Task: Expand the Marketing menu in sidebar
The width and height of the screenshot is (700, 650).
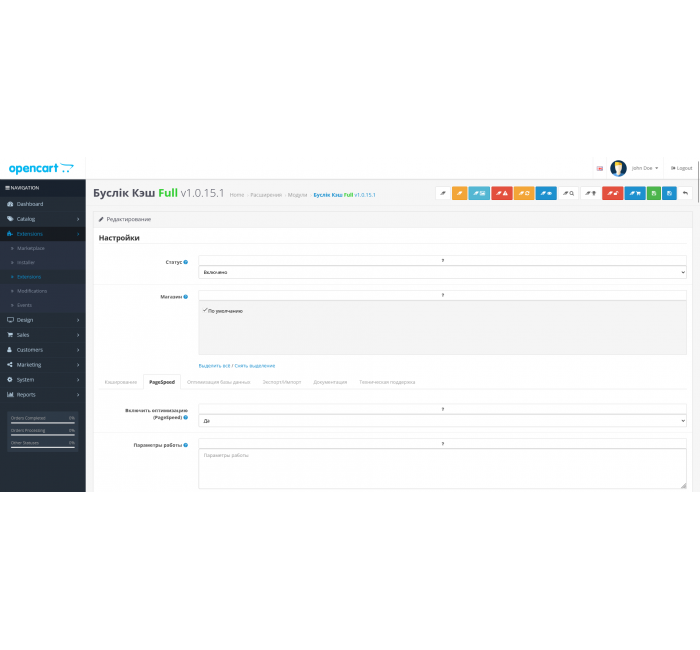Action: 43,365
